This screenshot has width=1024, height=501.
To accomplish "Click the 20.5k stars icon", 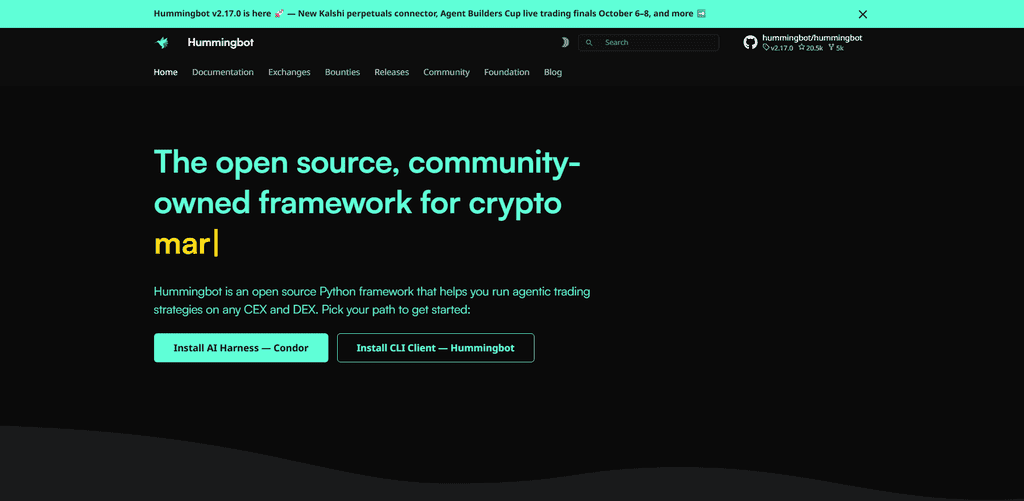I will (801, 48).
